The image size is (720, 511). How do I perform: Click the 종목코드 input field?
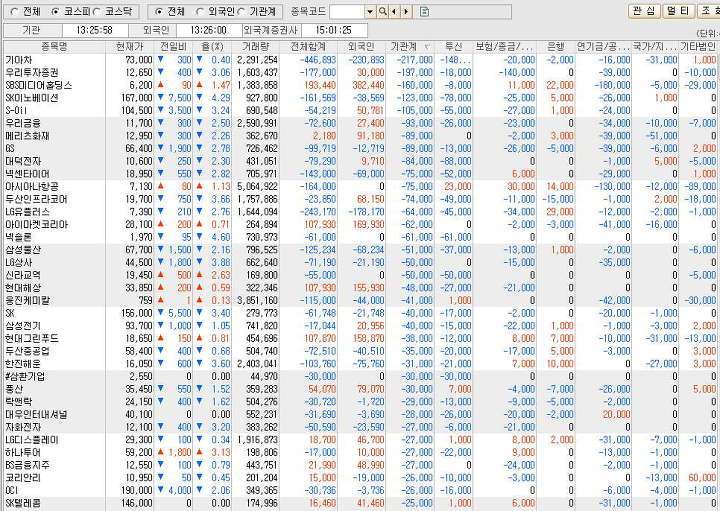347,11
